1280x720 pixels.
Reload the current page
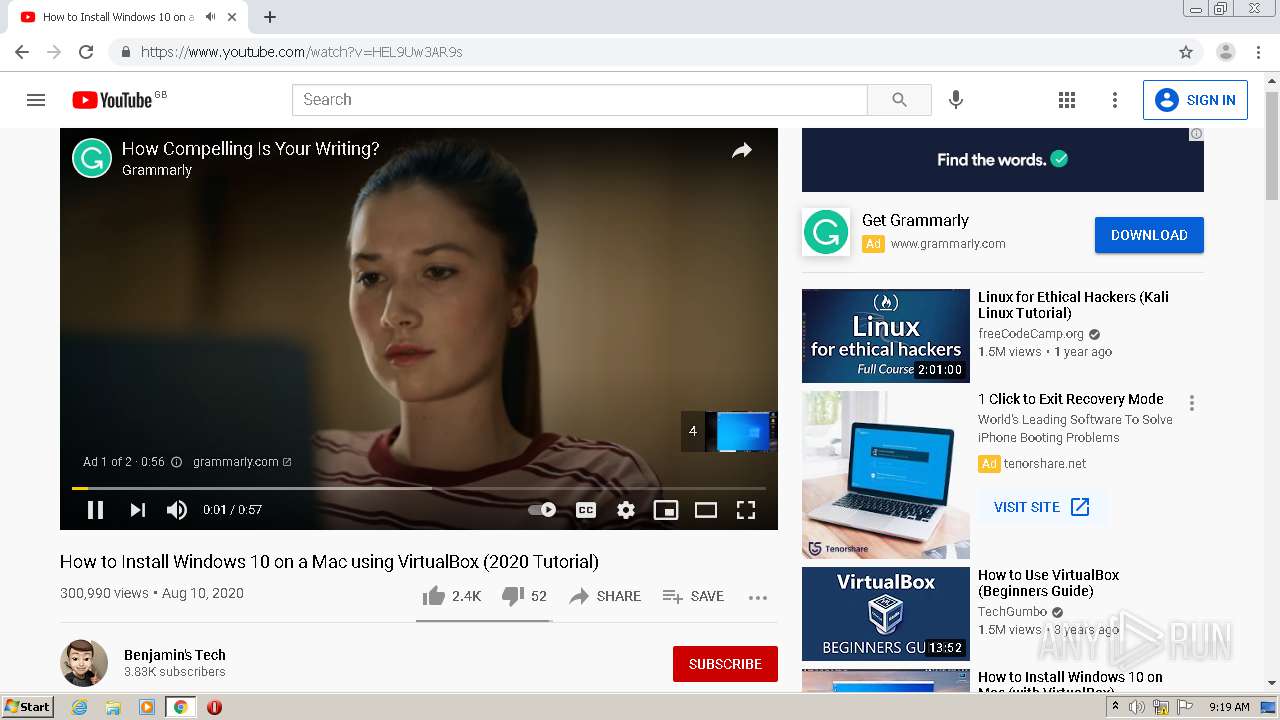pyautogui.click(x=86, y=52)
